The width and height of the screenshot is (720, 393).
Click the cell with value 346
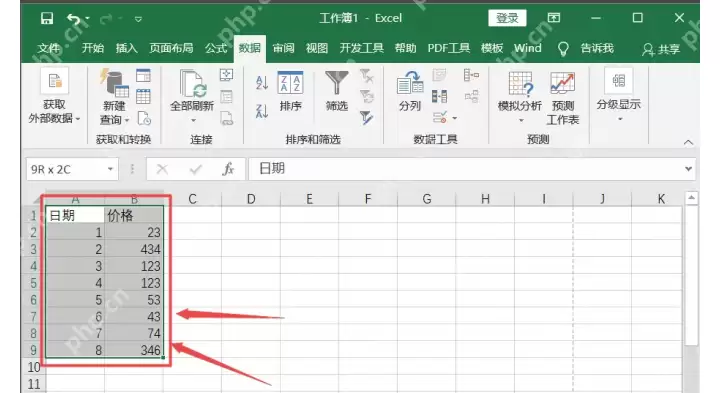pos(134,350)
